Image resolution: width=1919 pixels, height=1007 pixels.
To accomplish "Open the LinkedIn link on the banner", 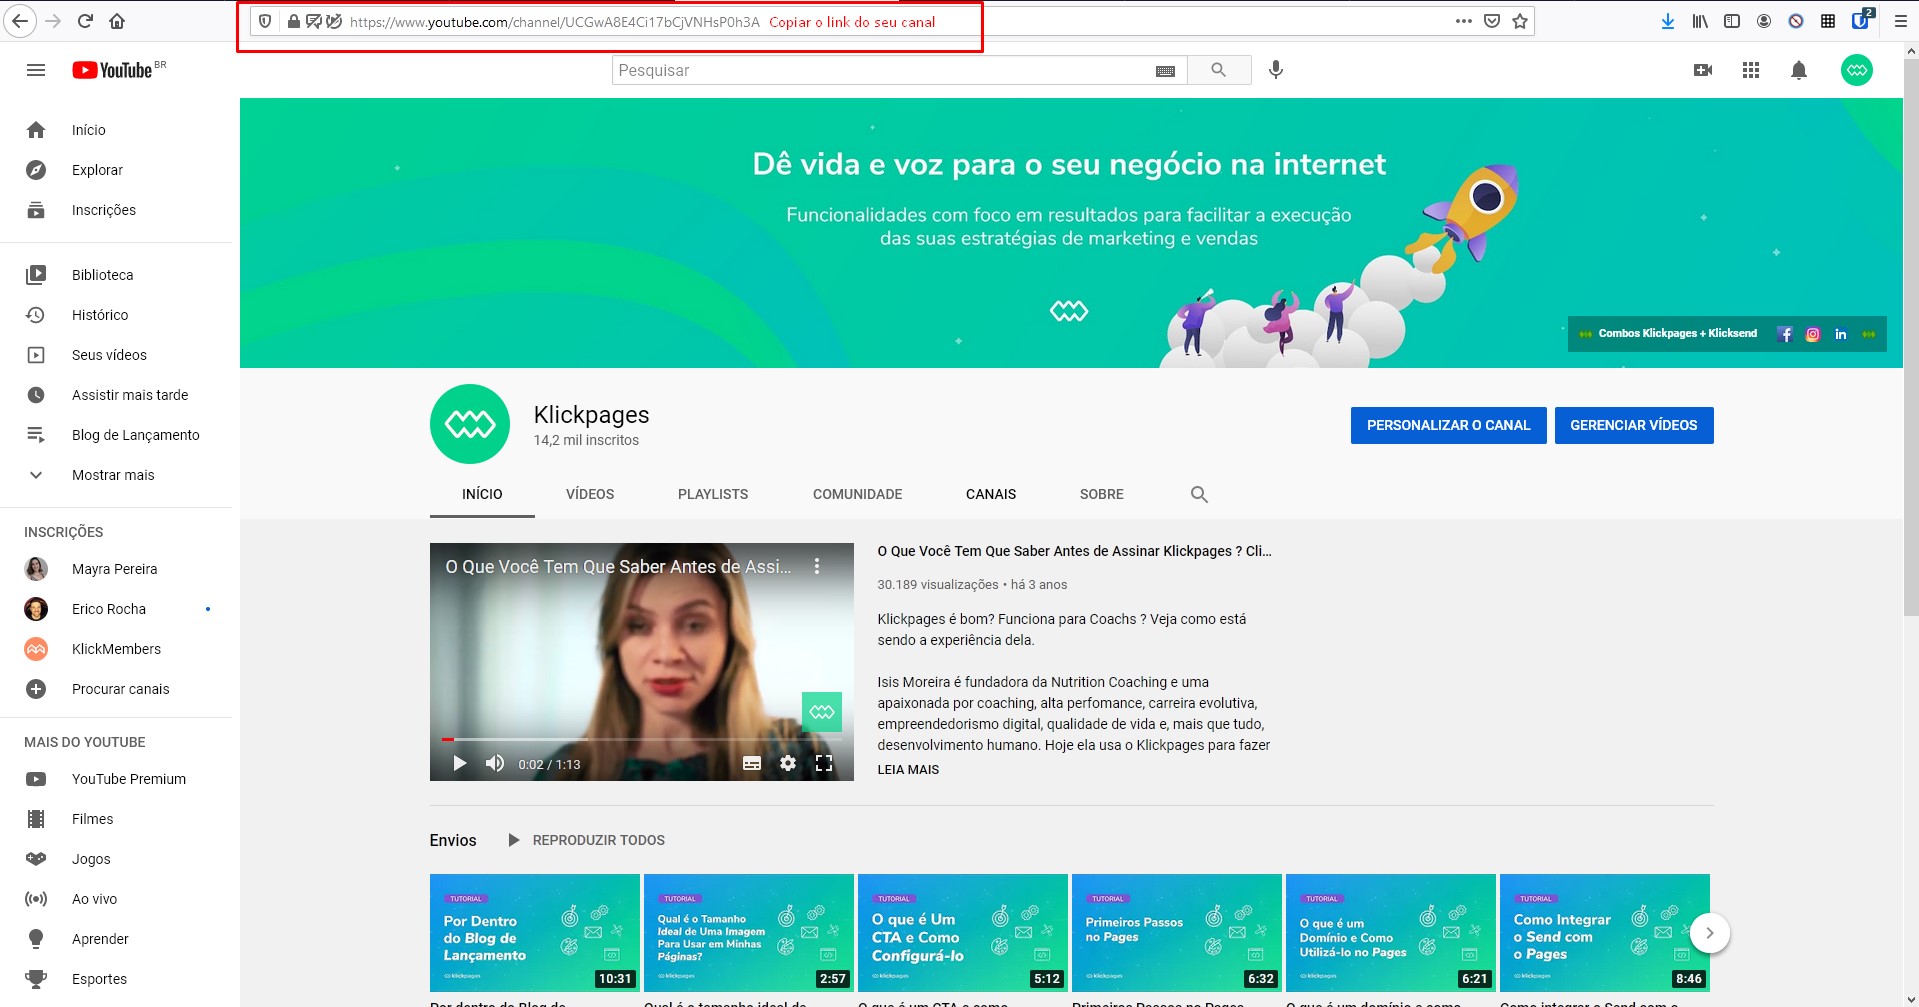I will tap(1841, 334).
